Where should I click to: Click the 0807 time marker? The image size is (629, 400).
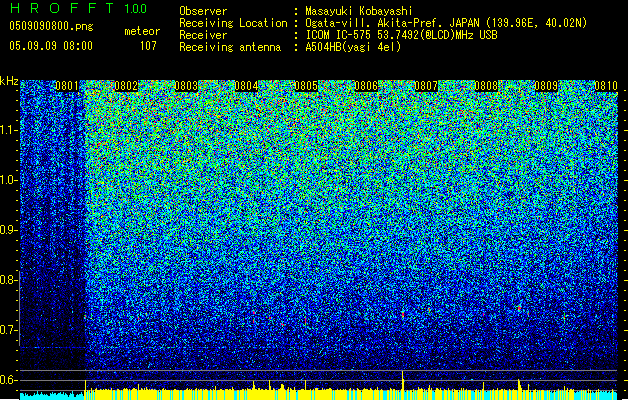coord(426,86)
